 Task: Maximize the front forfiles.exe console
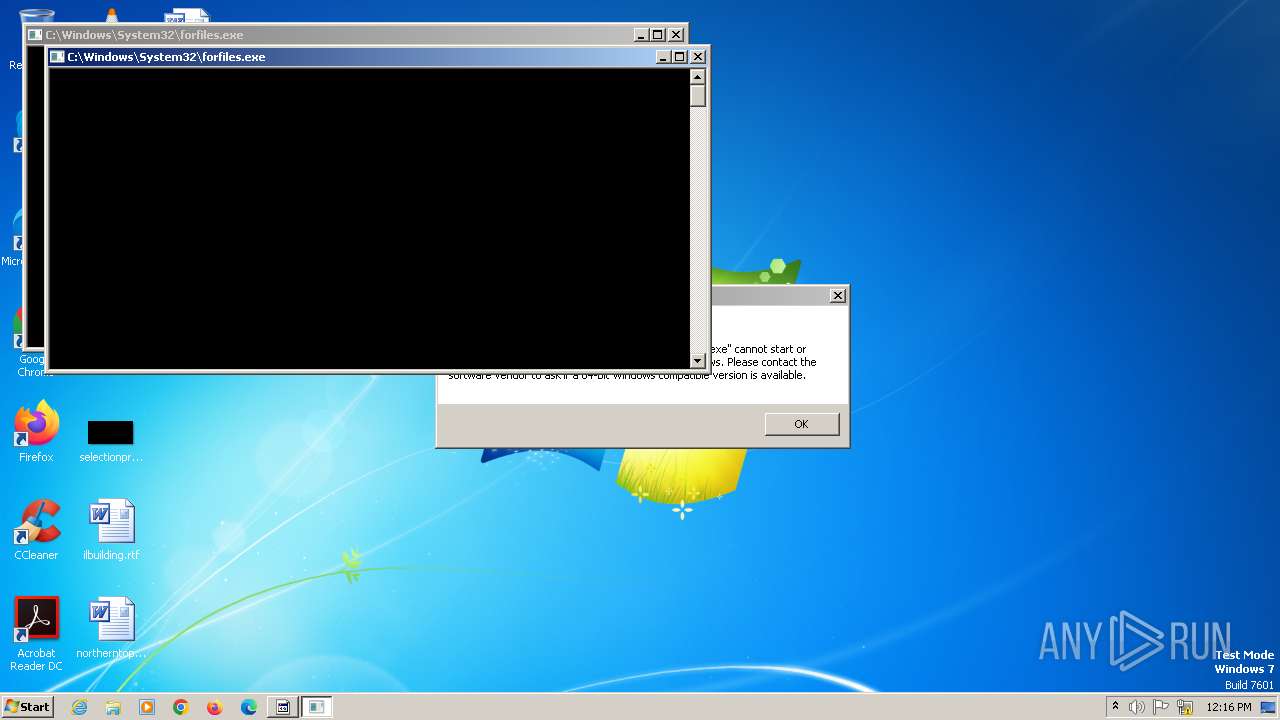click(x=680, y=57)
